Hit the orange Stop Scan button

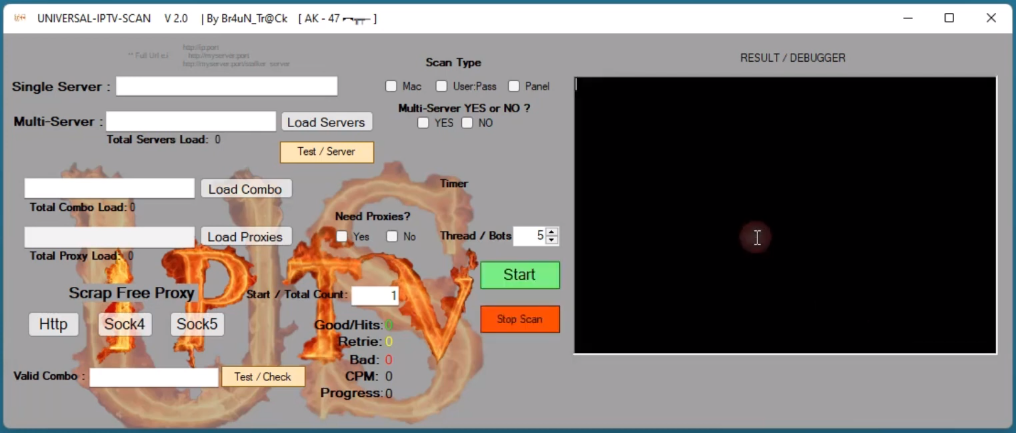520,319
